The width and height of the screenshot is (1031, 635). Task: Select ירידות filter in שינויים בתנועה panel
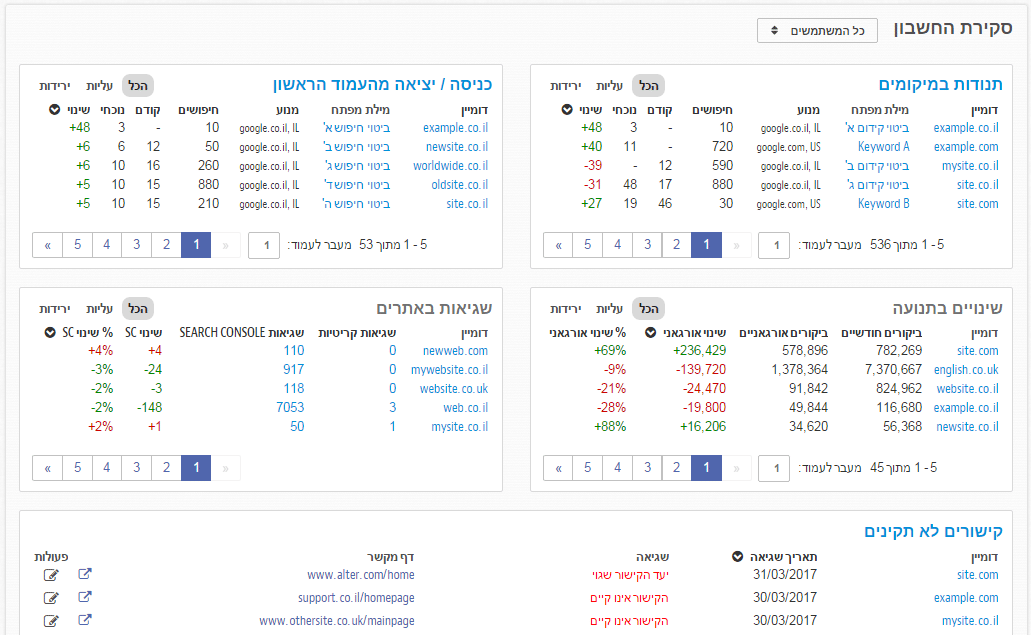(x=565, y=309)
